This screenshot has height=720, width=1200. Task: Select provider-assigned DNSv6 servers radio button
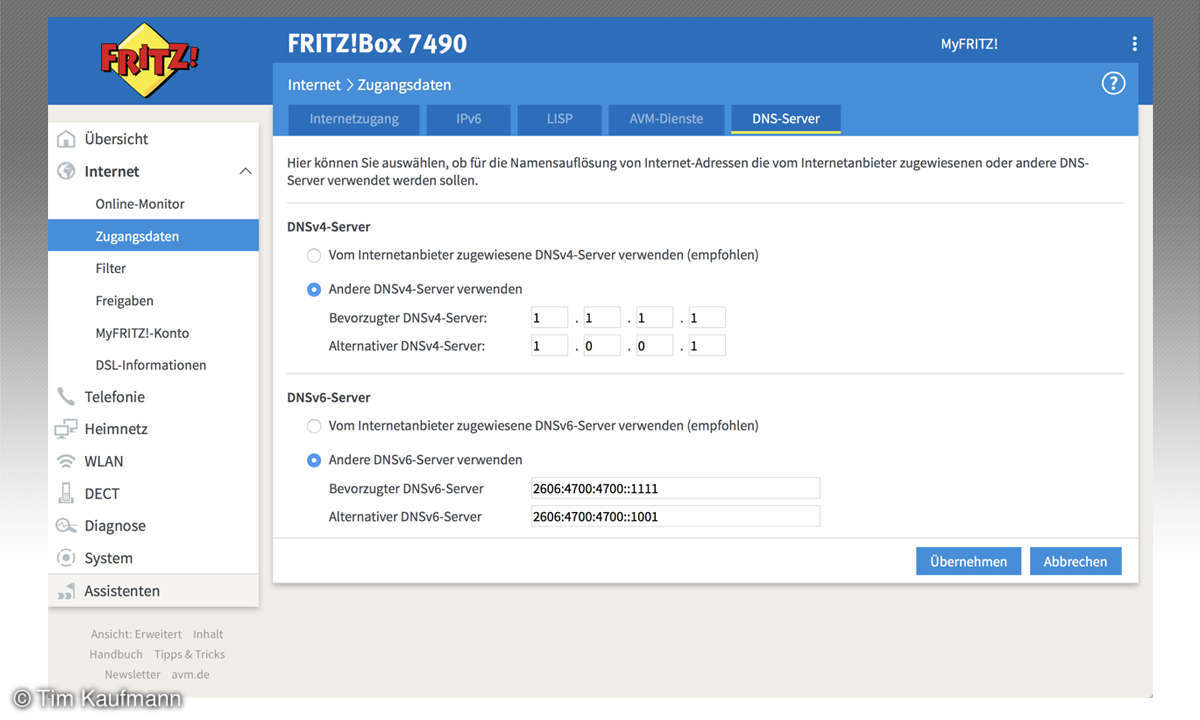[x=314, y=426]
